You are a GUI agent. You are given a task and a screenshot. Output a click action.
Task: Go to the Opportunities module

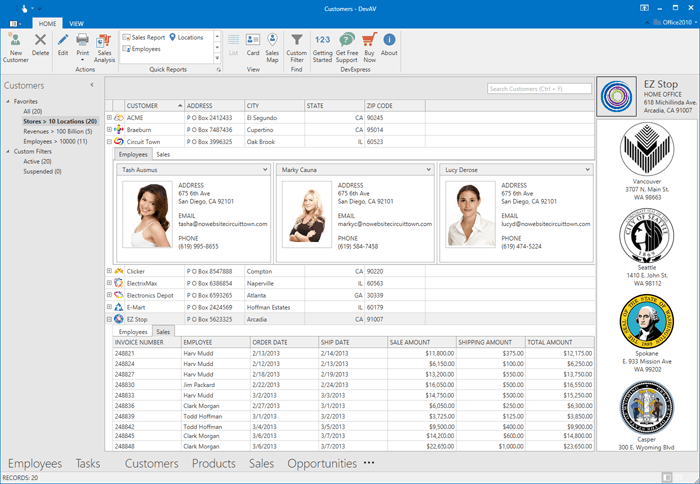pos(321,464)
